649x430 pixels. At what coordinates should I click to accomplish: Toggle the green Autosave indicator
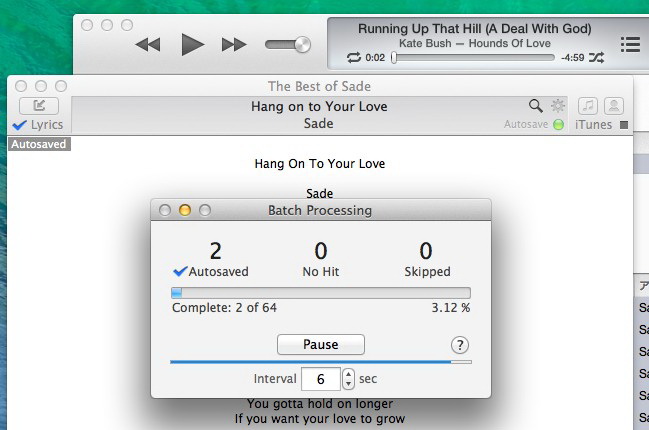pyautogui.click(x=558, y=125)
